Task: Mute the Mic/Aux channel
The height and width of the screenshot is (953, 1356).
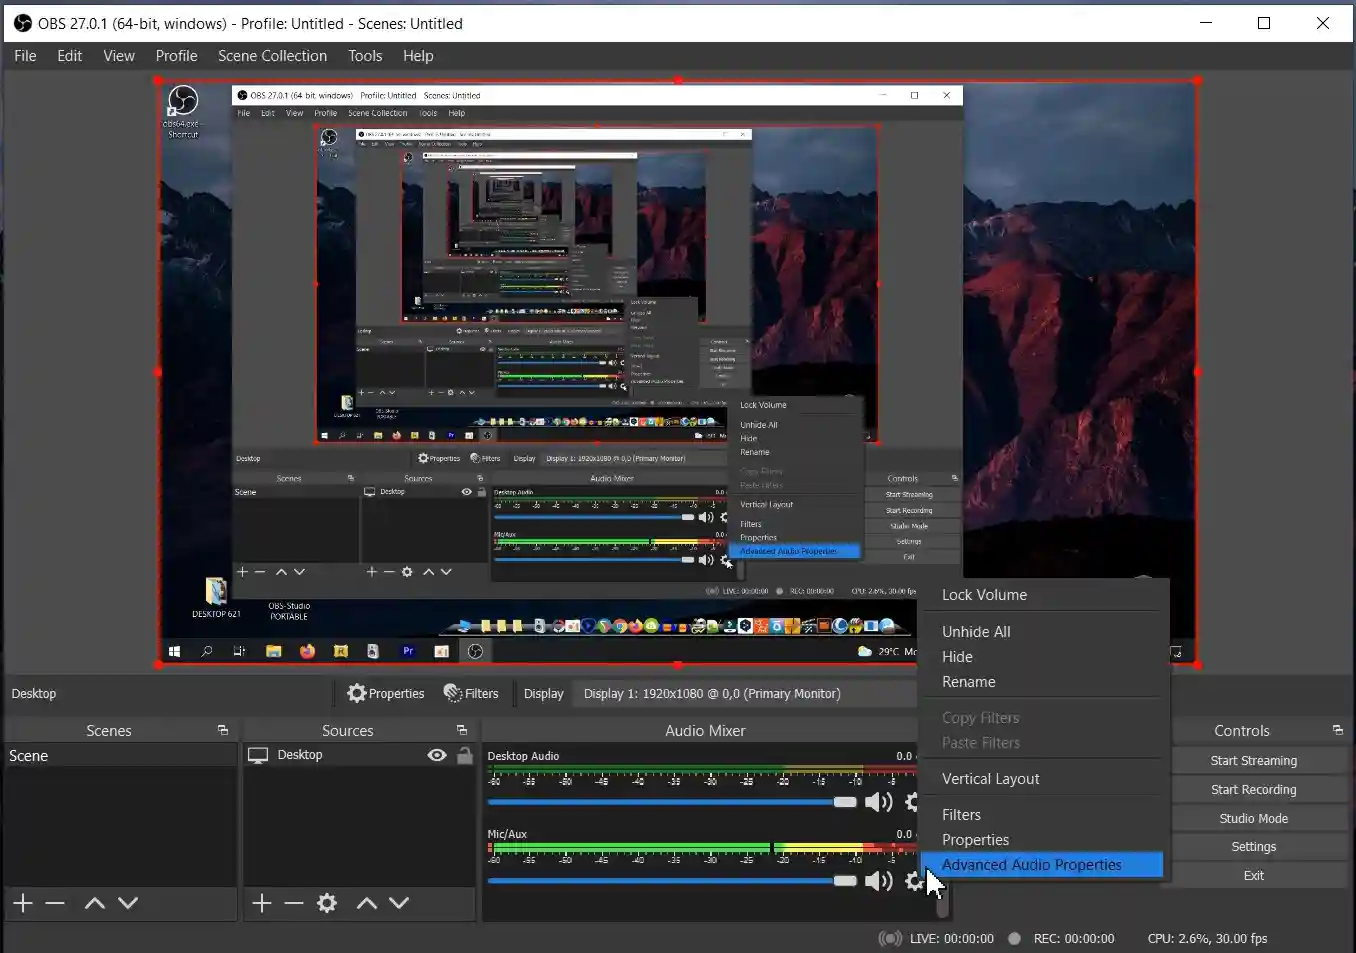Action: [878, 881]
